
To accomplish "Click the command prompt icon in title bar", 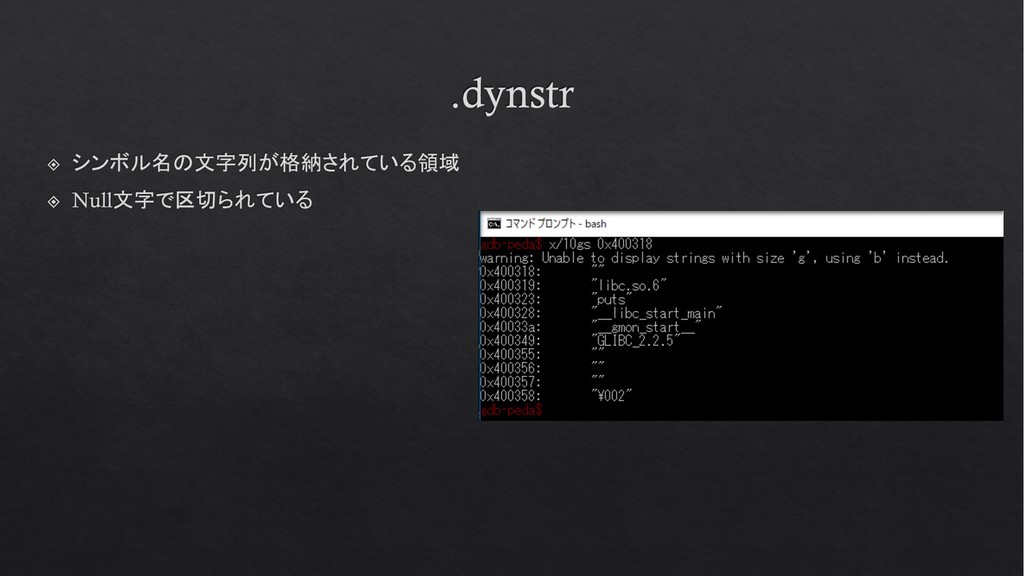I will 494,224.
